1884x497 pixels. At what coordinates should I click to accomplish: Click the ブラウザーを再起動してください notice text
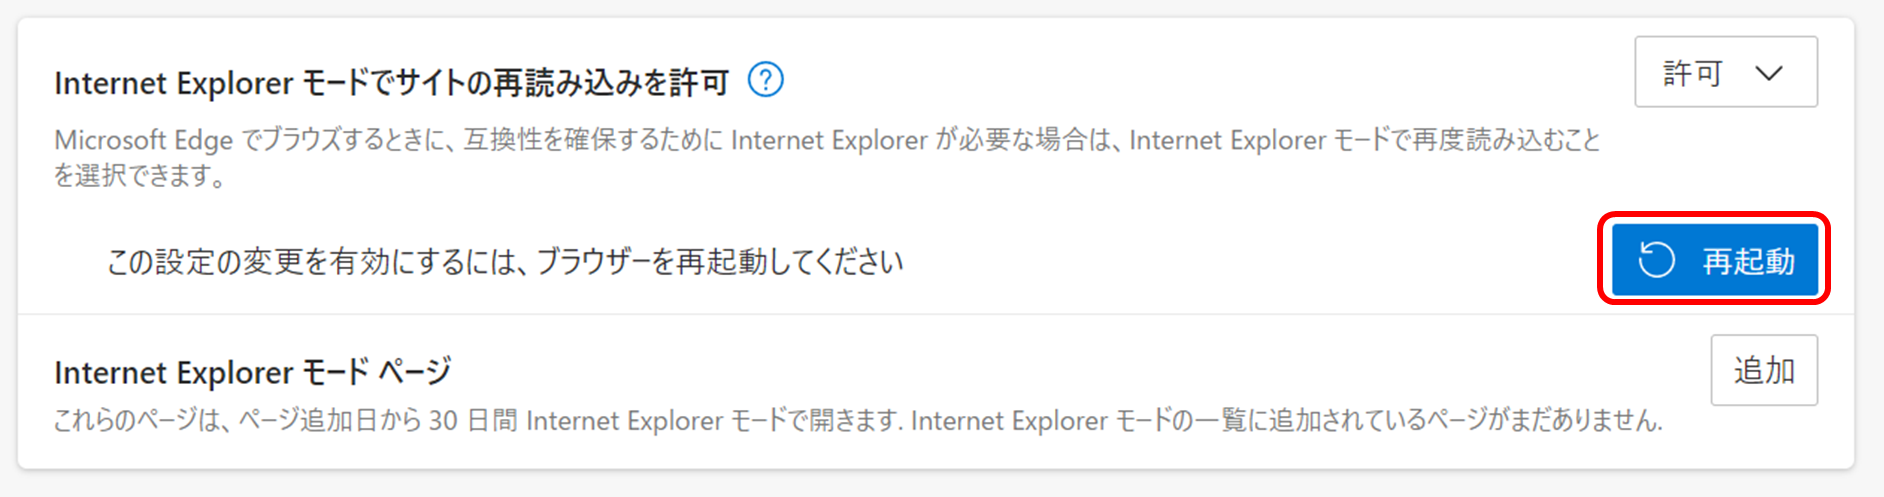click(x=720, y=262)
